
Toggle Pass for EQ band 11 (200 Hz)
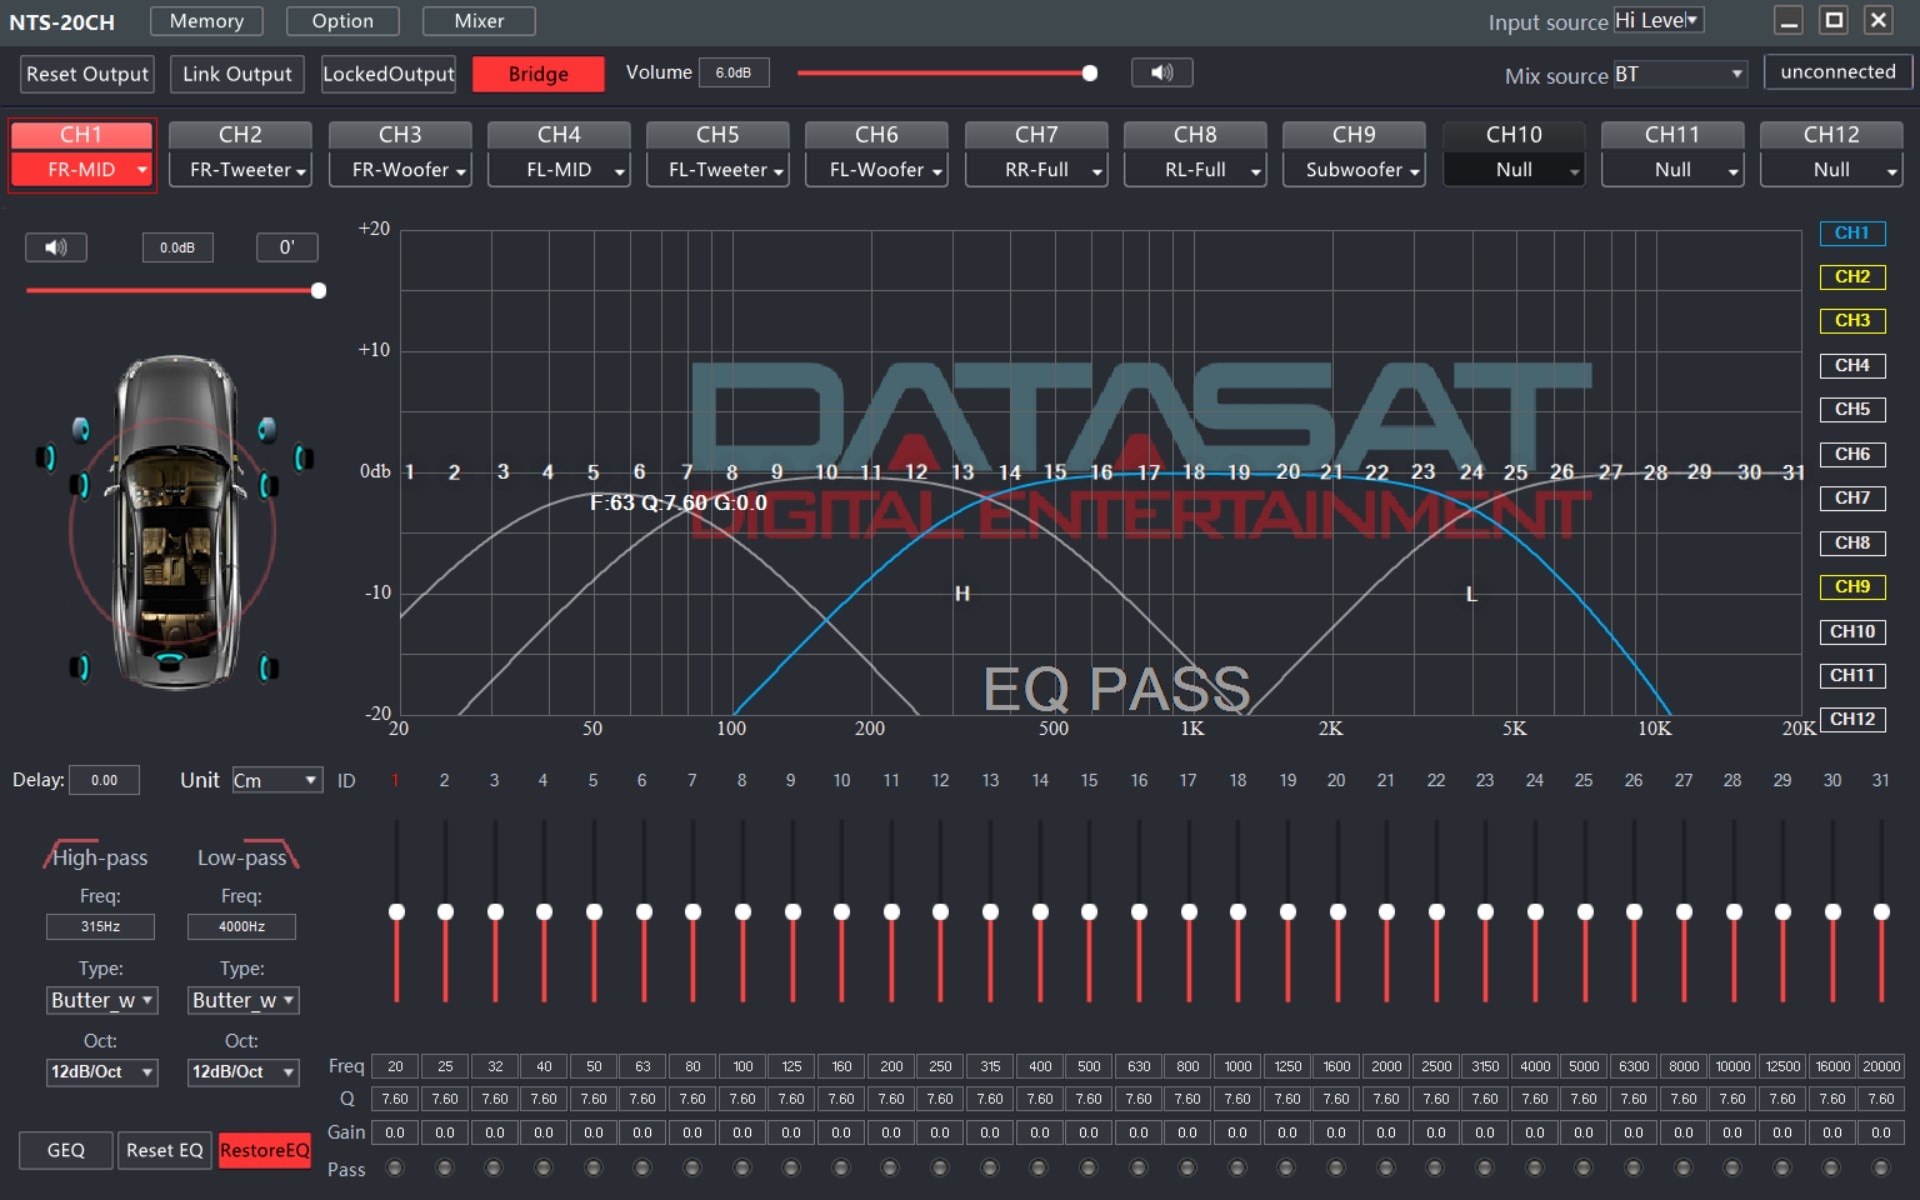click(x=890, y=1168)
